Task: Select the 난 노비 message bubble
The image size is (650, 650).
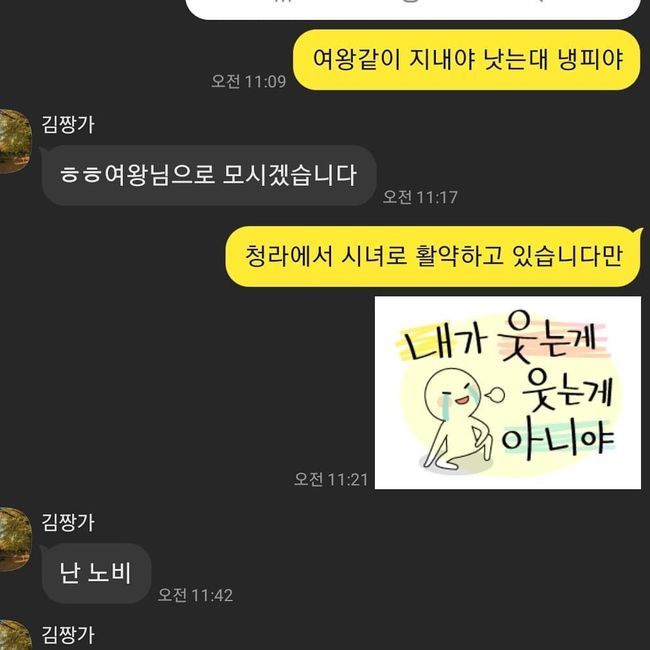Action: [x=96, y=573]
